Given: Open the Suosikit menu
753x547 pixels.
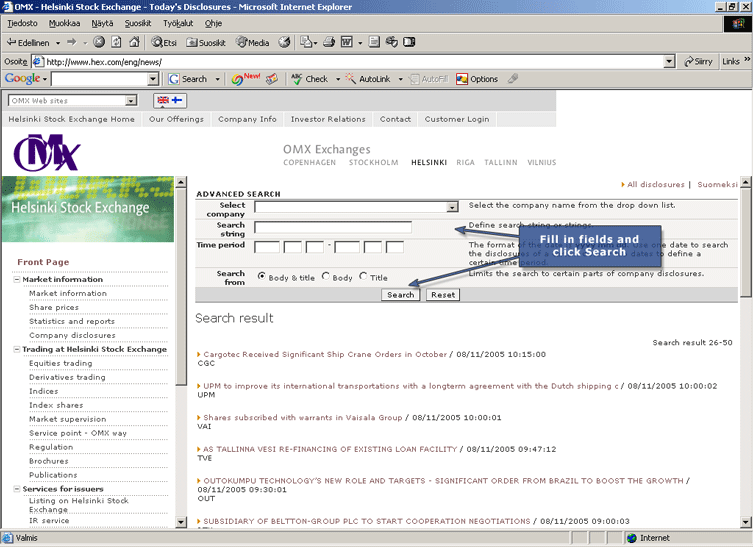Looking at the screenshot, I should 138,23.
